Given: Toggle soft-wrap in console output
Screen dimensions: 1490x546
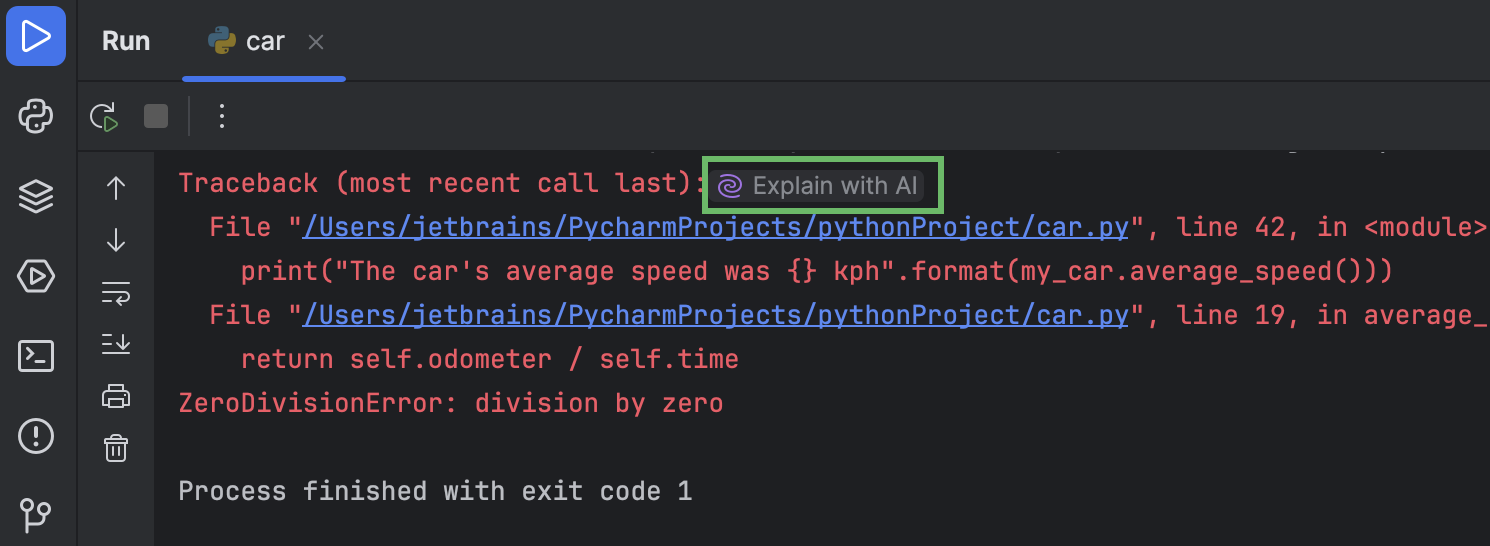Looking at the screenshot, I should tap(116, 293).
